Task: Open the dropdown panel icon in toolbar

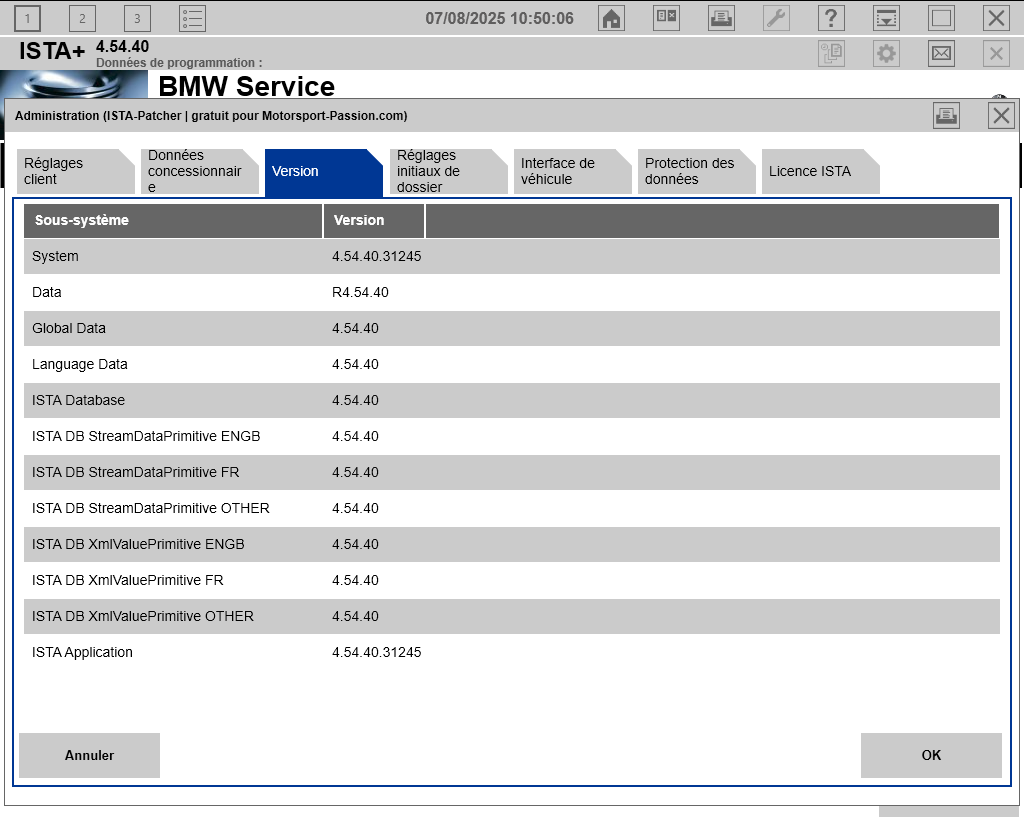Action: 886,18
